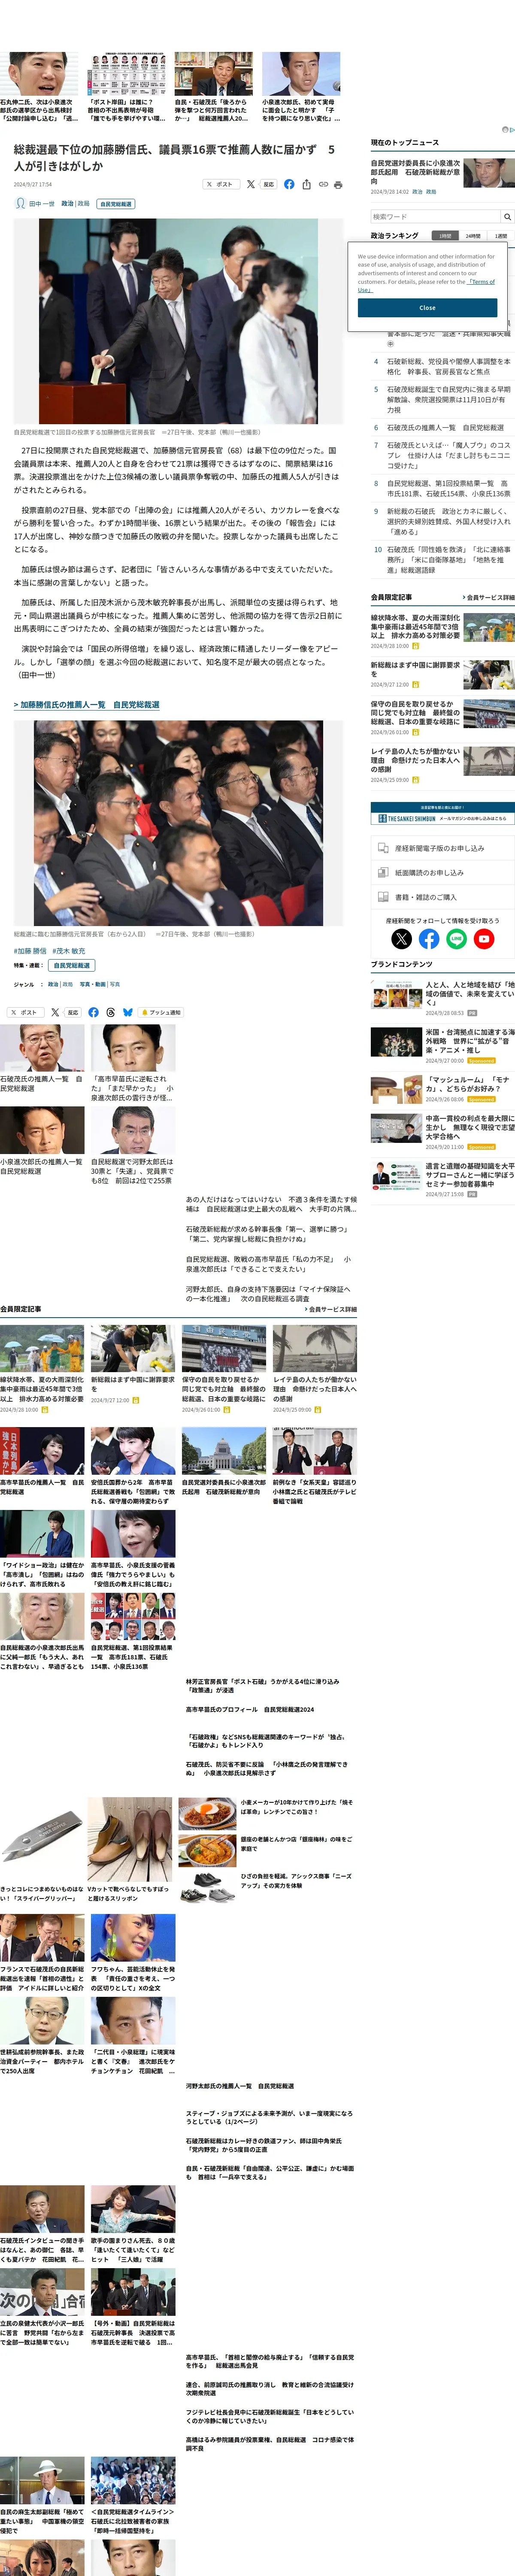Open THE SANKEI SHIMBUN mail magazine banner
The height and width of the screenshot is (2576, 515).
(442, 813)
